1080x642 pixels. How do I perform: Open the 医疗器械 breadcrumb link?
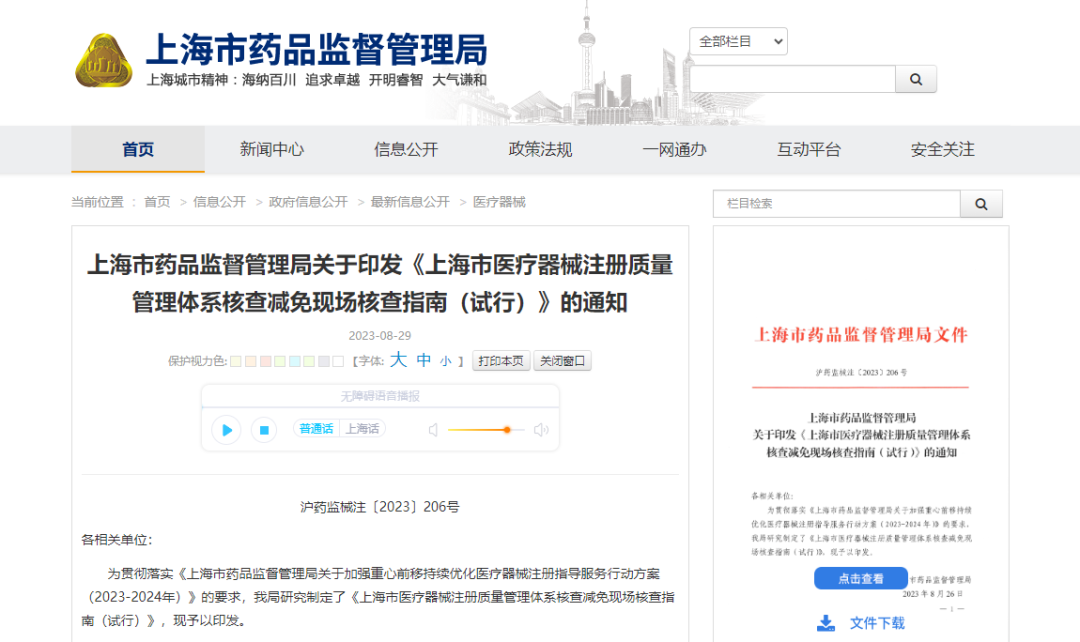(x=498, y=202)
